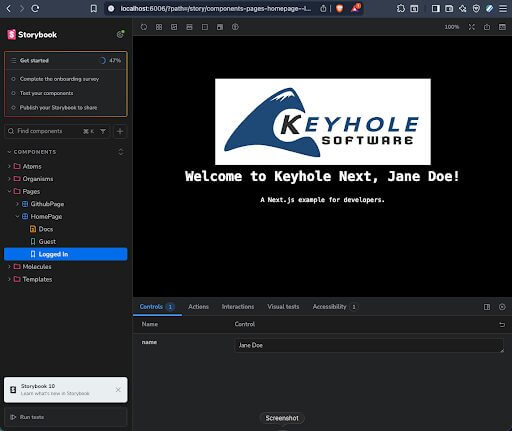Change the addon panel orientation icon

coord(487,307)
